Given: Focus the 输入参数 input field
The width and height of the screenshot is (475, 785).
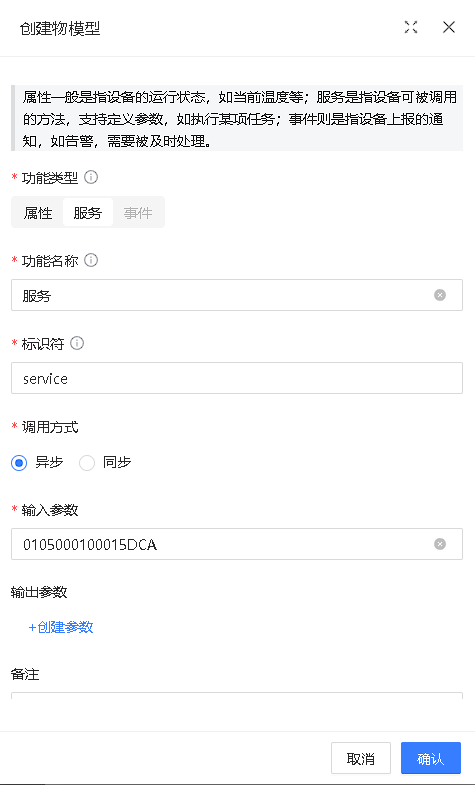Looking at the screenshot, I should click(237, 544).
